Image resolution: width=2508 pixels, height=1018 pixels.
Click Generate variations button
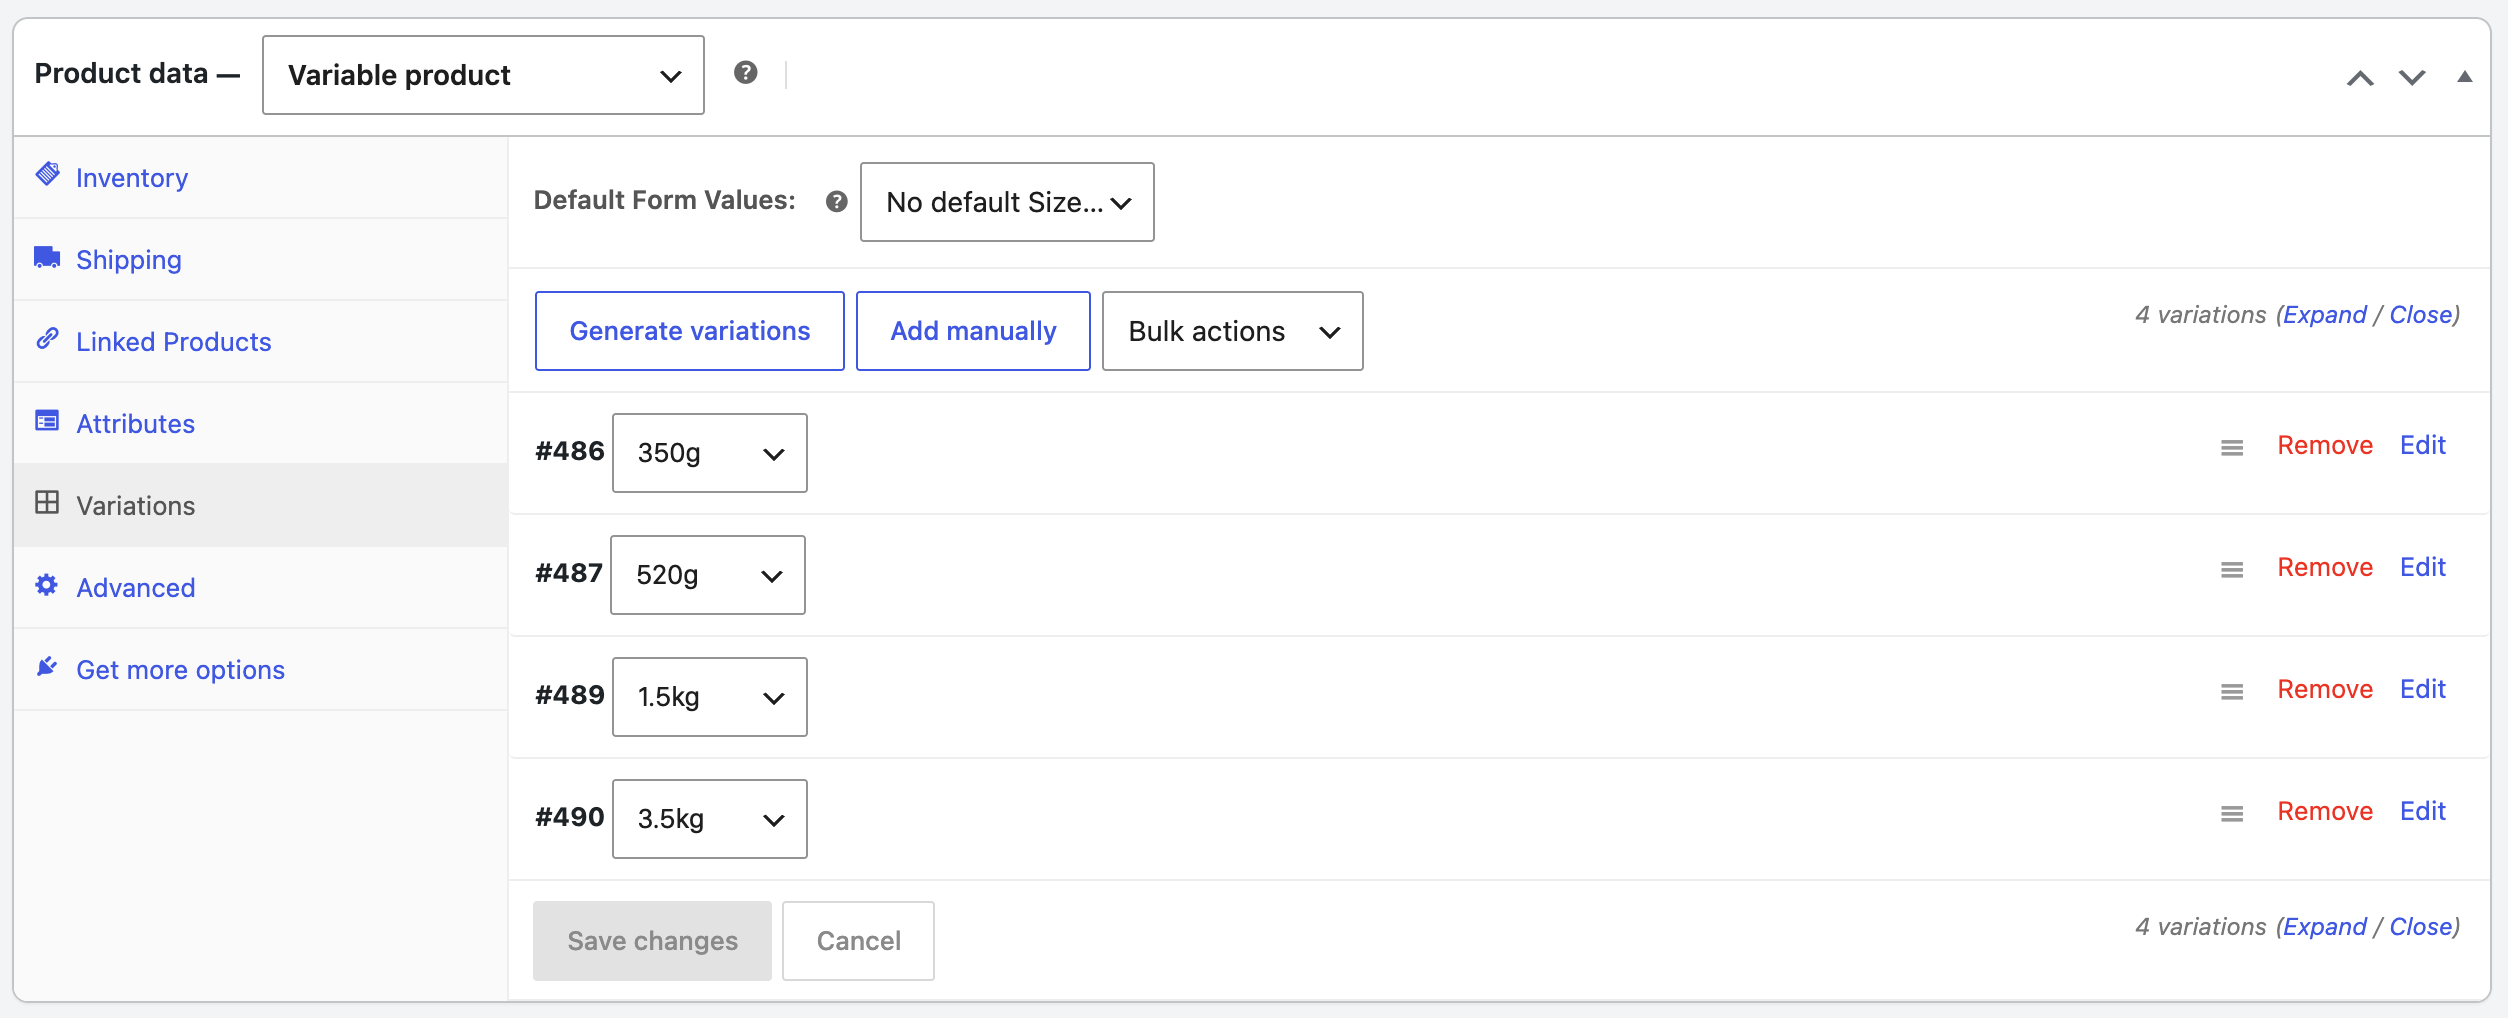[690, 331]
